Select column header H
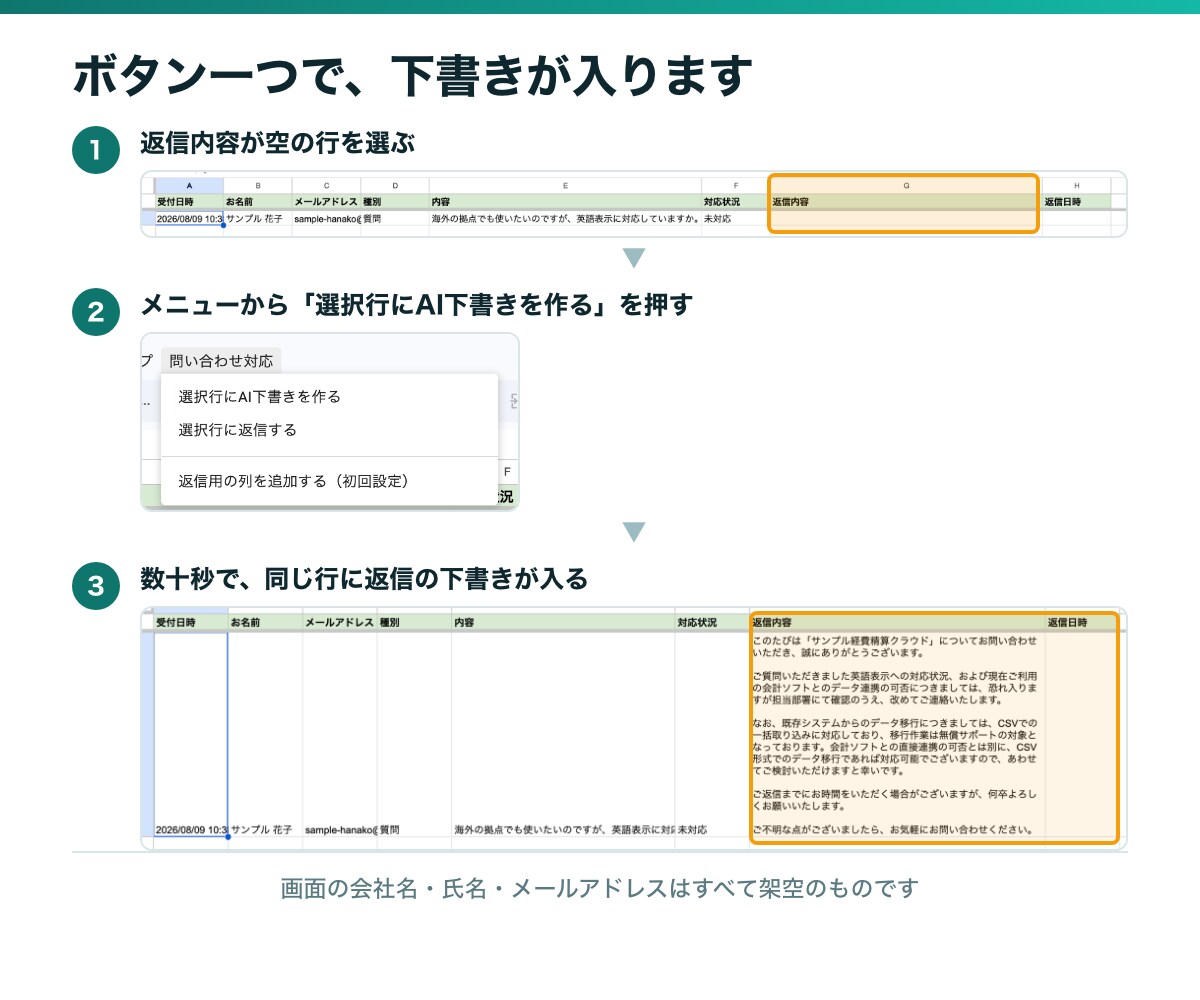This screenshot has height=1000, width=1200. tap(1077, 186)
